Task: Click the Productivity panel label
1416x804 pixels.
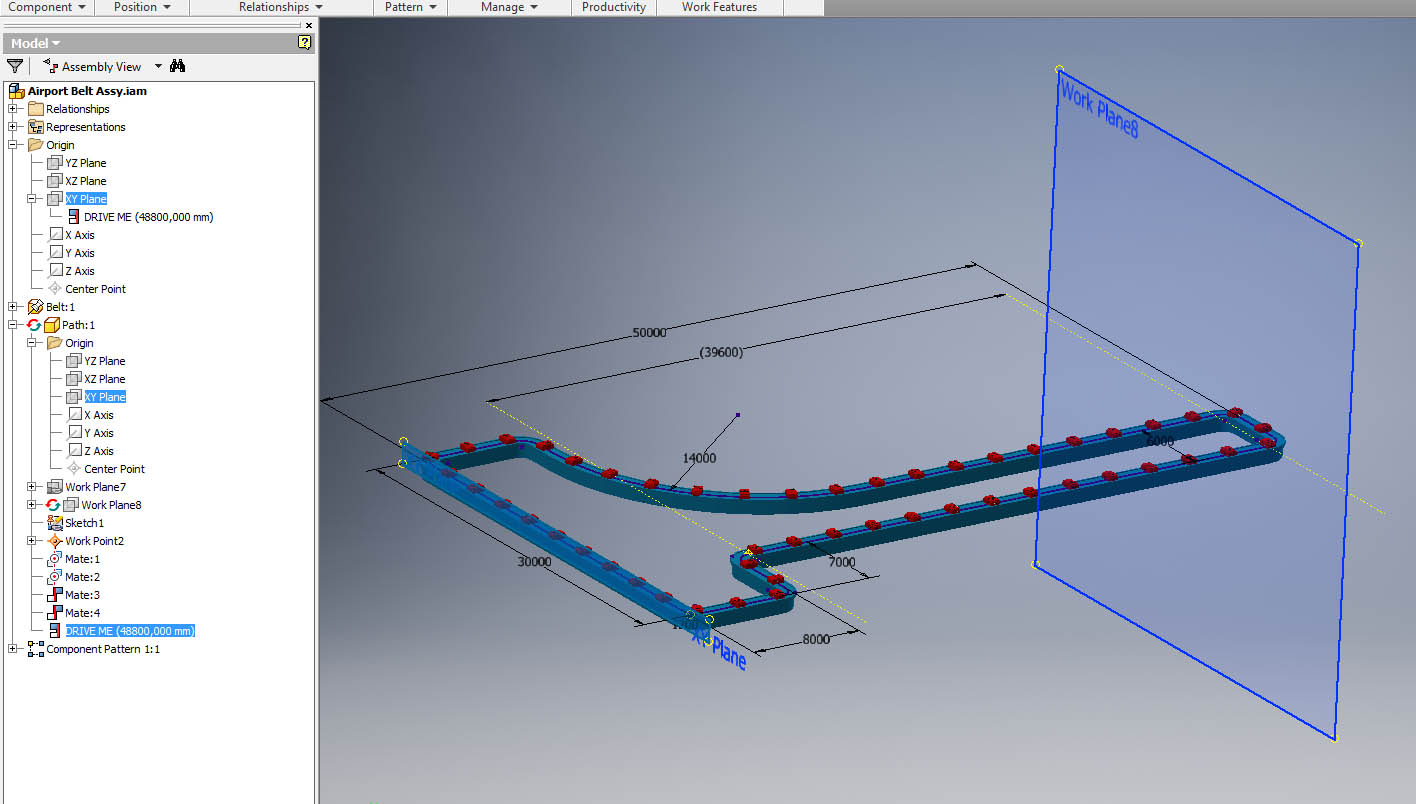Action: pos(614,7)
